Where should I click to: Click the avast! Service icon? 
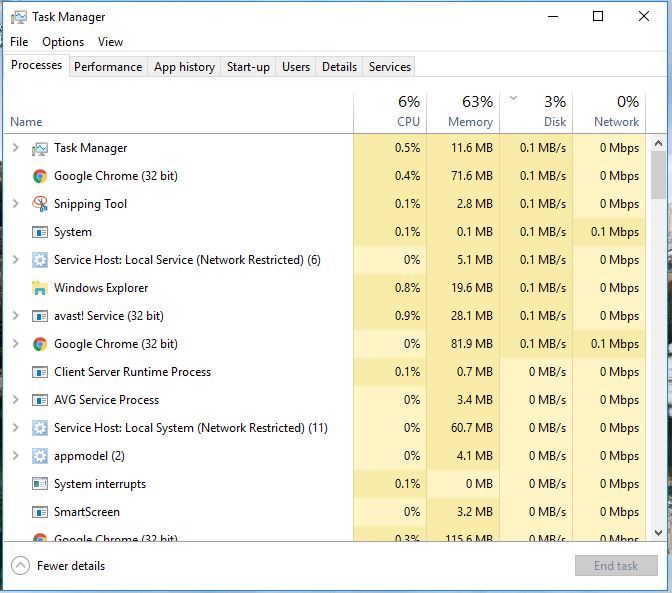pyautogui.click(x=40, y=316)
